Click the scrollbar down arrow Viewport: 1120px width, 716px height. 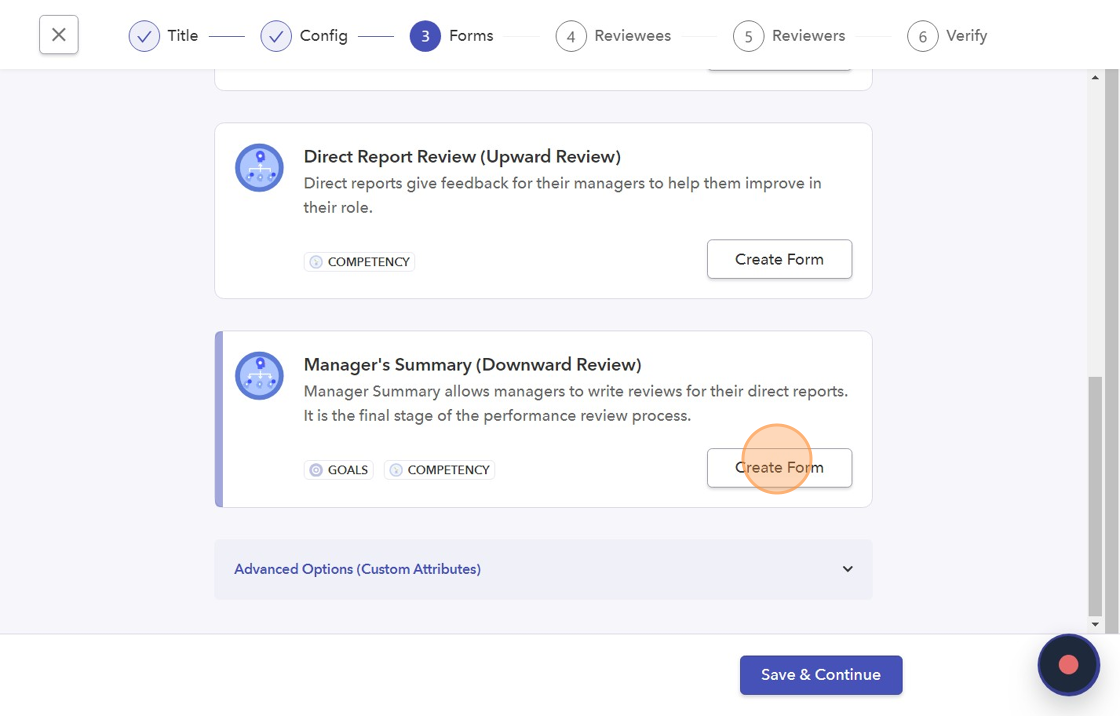(x=1095, y=624)
